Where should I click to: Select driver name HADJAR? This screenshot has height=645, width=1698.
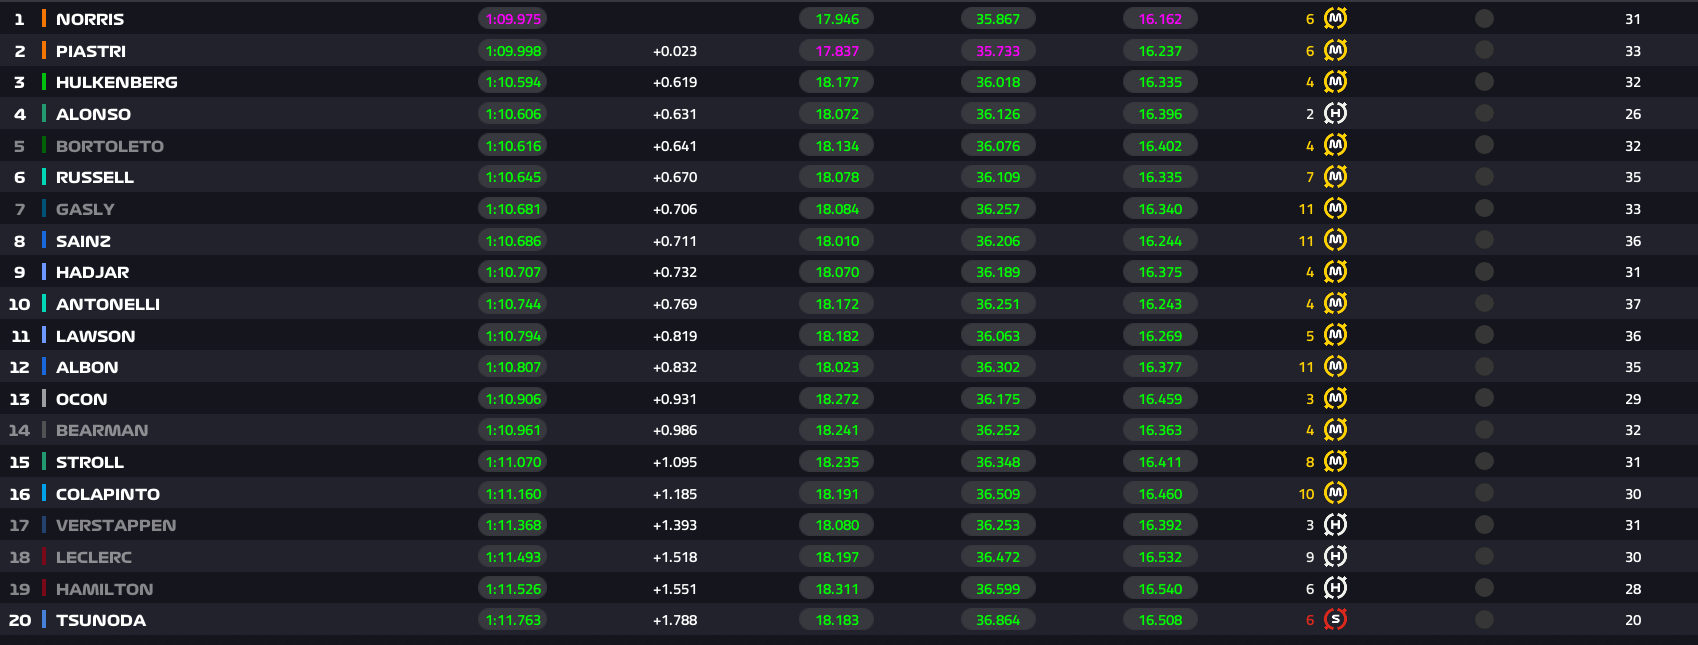[92, 272]
